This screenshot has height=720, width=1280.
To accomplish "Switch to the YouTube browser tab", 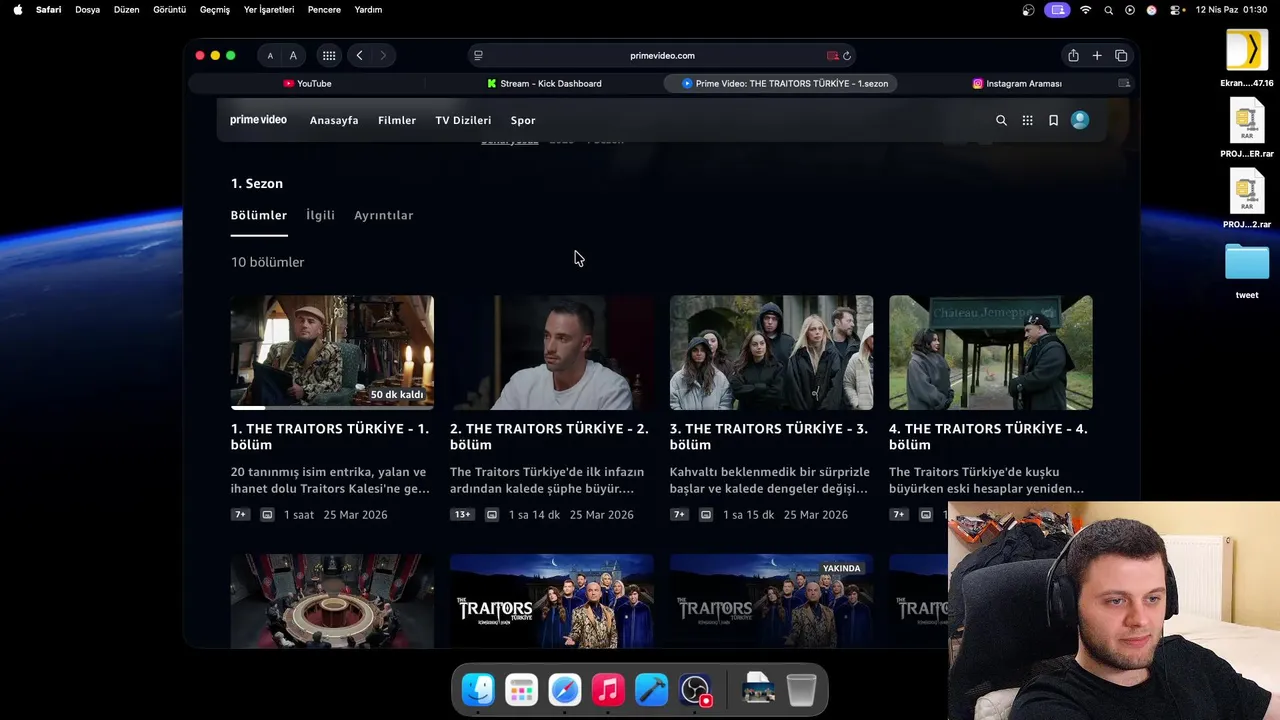I will click(307, 84).
